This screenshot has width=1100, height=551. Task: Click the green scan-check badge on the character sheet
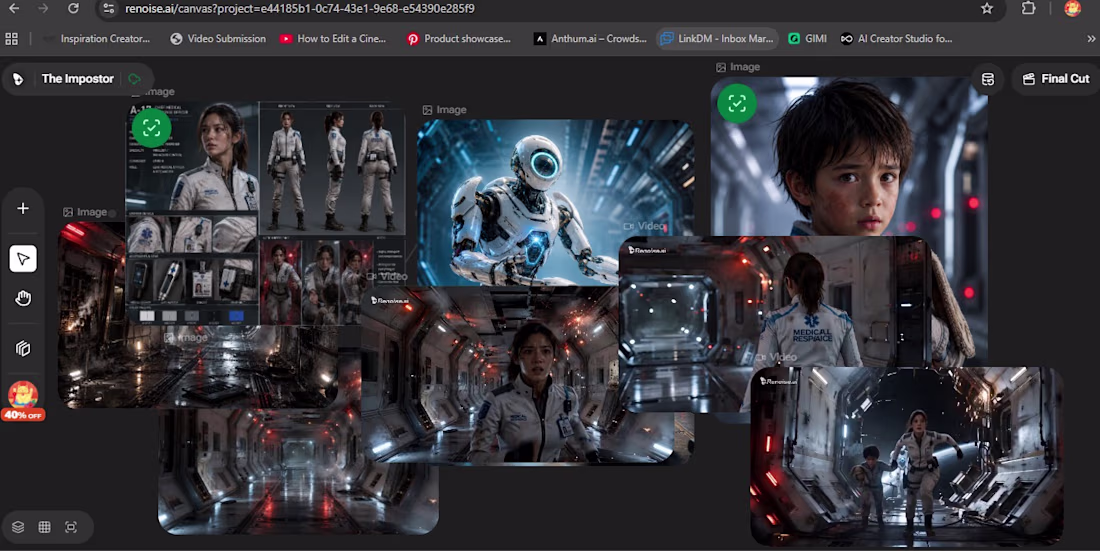click(152, 128)
